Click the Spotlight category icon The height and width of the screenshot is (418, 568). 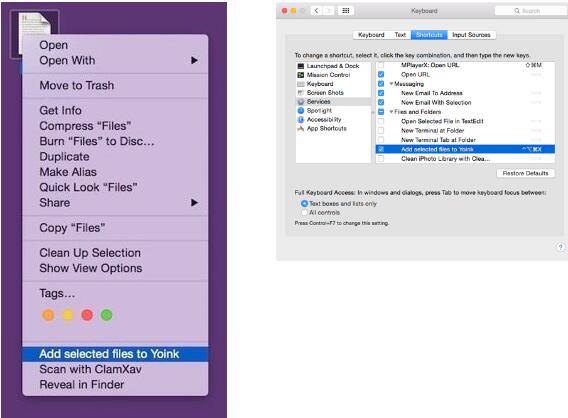coord(300,110)
